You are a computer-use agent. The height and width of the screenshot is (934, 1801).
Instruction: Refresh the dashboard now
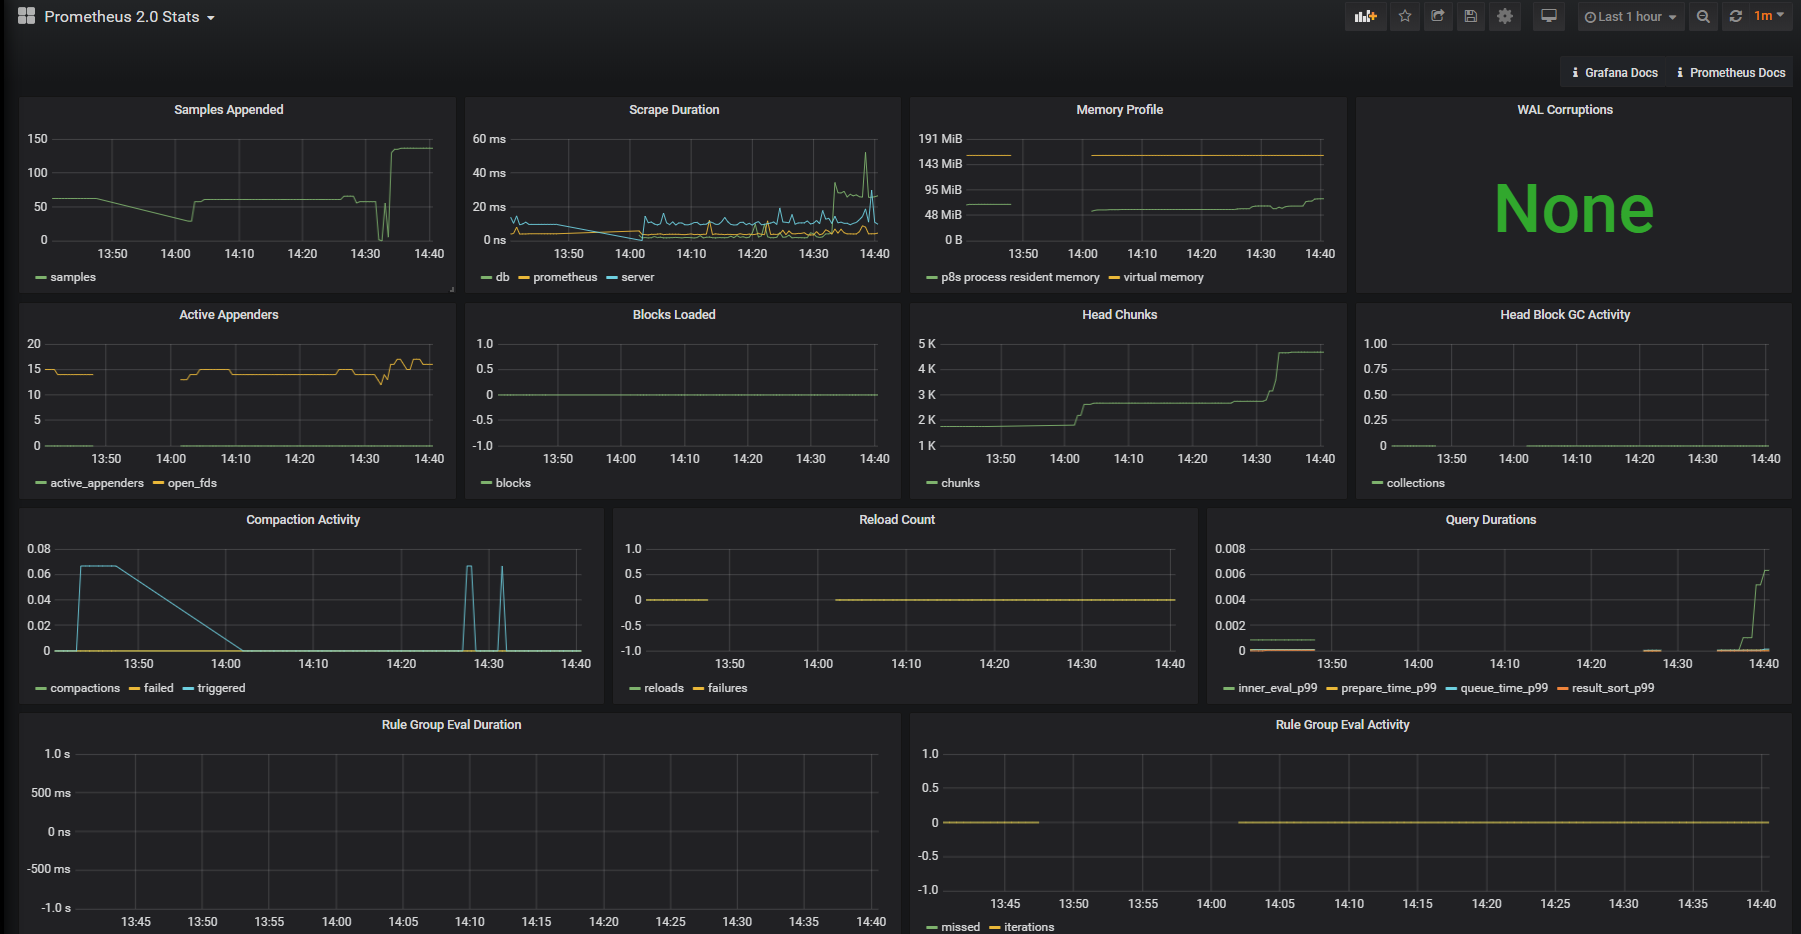1736,16
